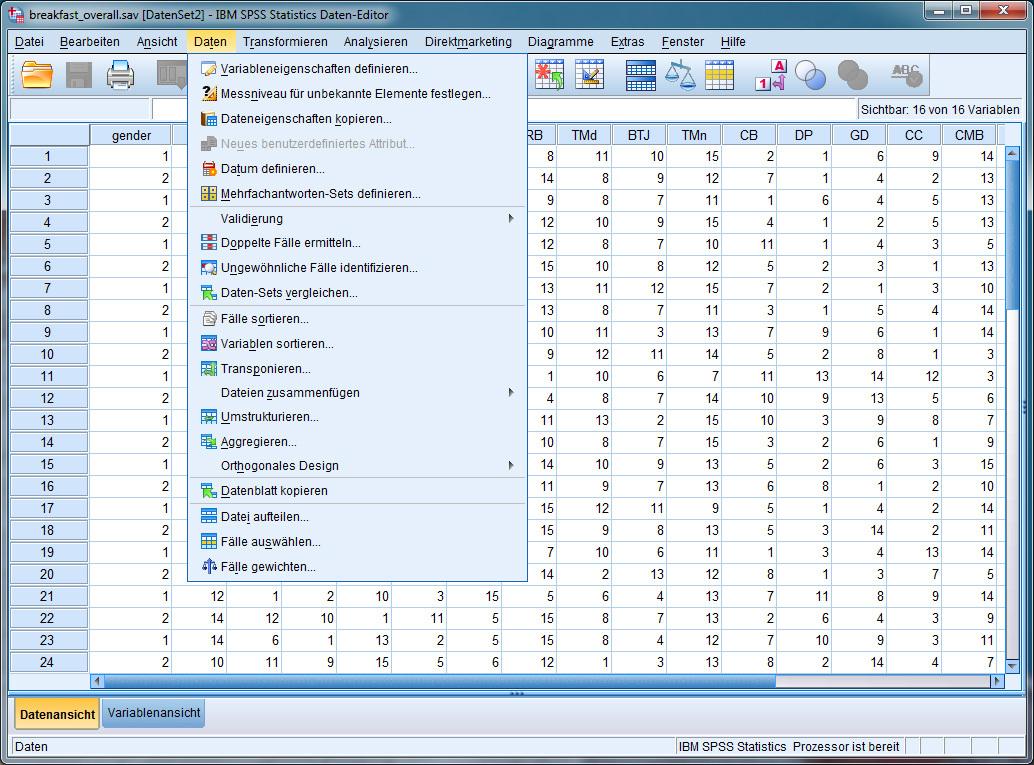Select row header number 10

pos(48,354)
